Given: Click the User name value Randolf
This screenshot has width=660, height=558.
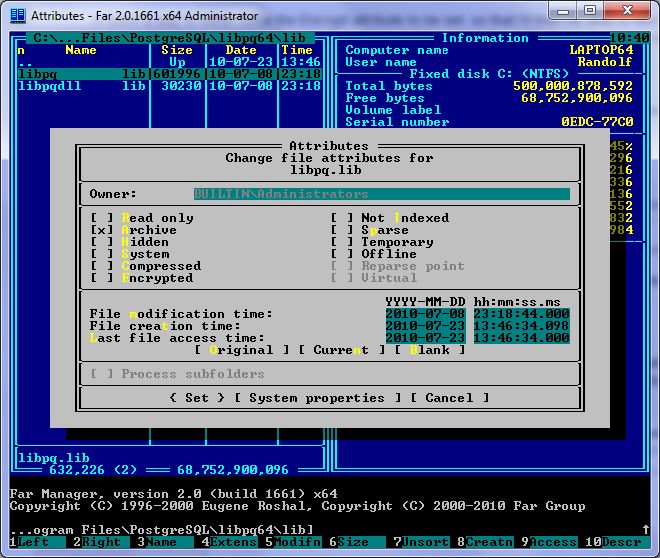Looking at the screenshot, I should pyautogui.click(x=605, y=62).
